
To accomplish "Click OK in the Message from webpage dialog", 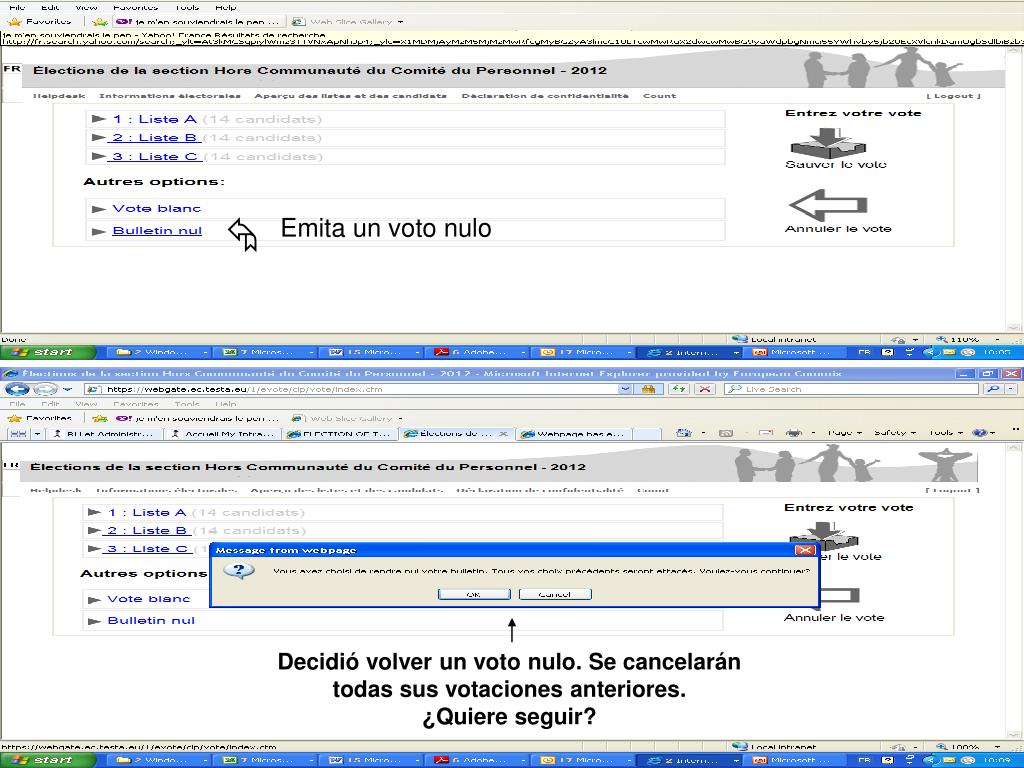I will click(474, 594).
